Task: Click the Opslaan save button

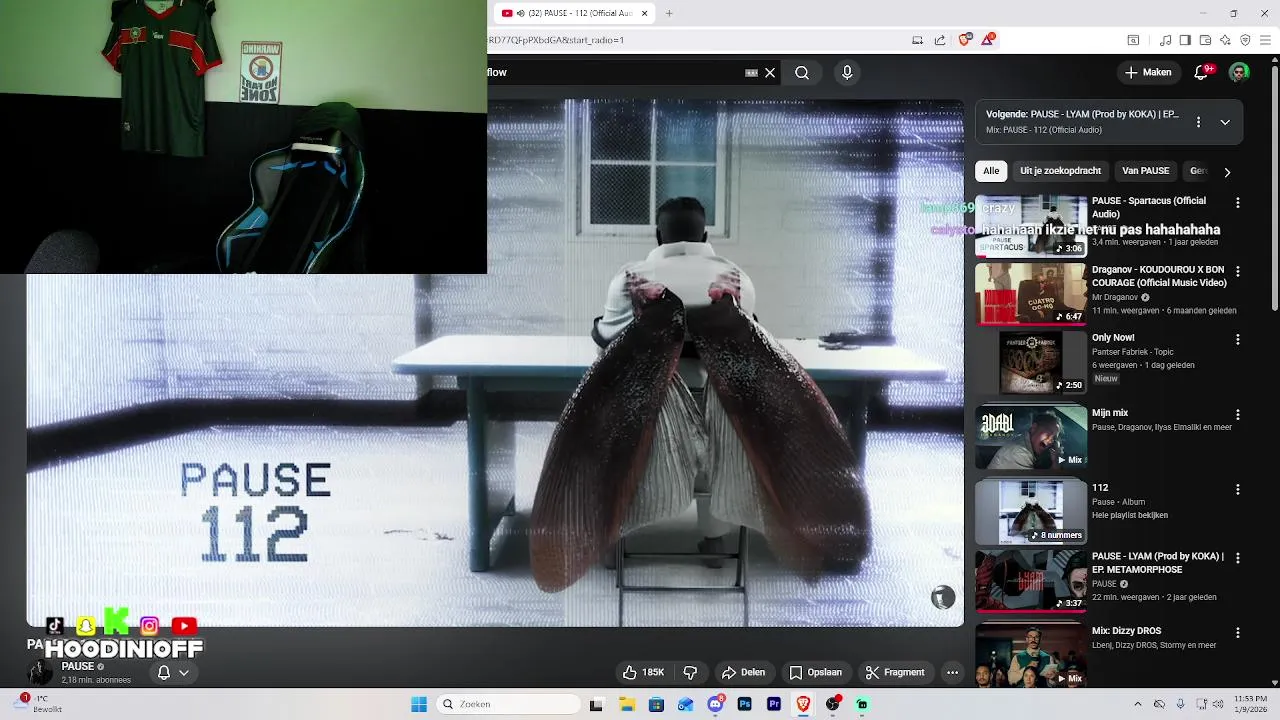Action: click(815, 672)
